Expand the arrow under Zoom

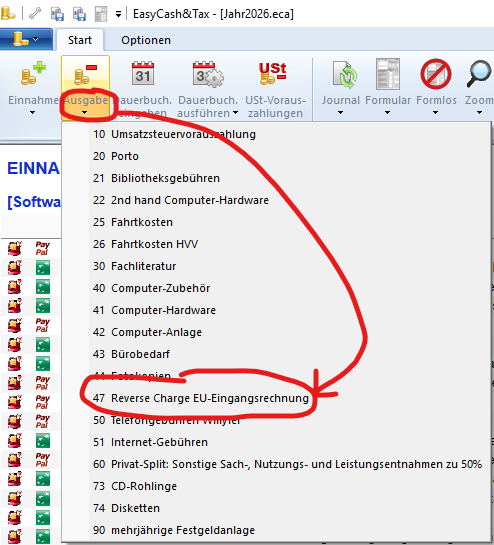click(479, 113)
